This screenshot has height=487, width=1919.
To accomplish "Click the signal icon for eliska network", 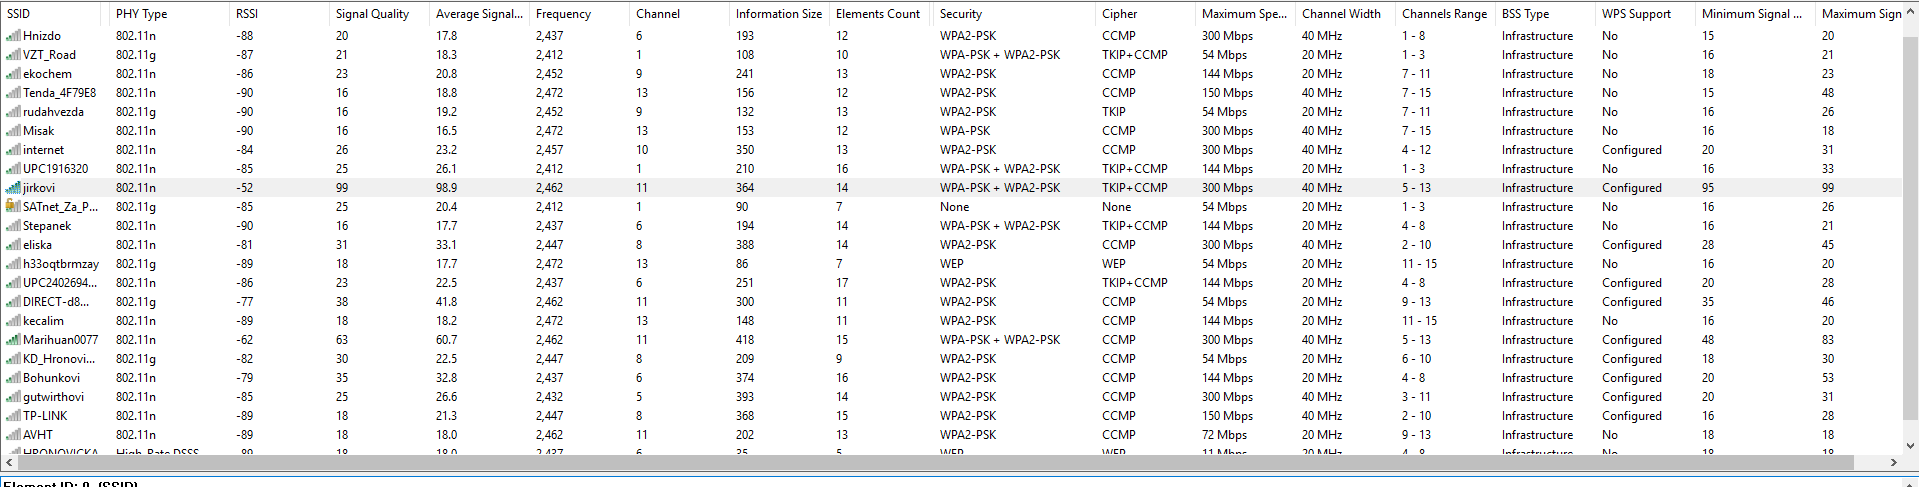I will [13, 245].
